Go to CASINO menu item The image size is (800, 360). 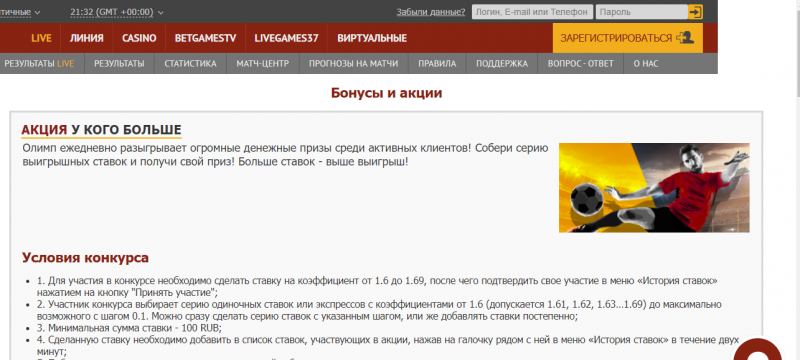139,38
